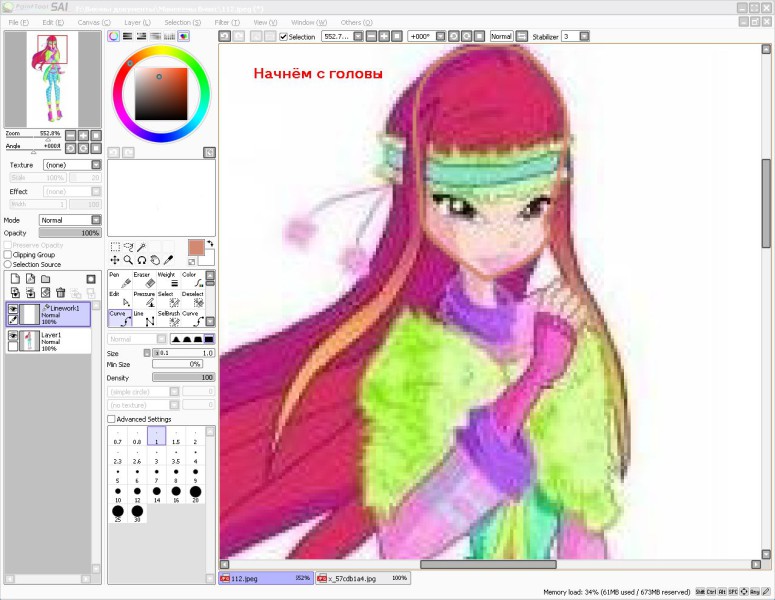Choose the Edit linework tool
This screenshot has width=775, height=600.
pos(120,299)
